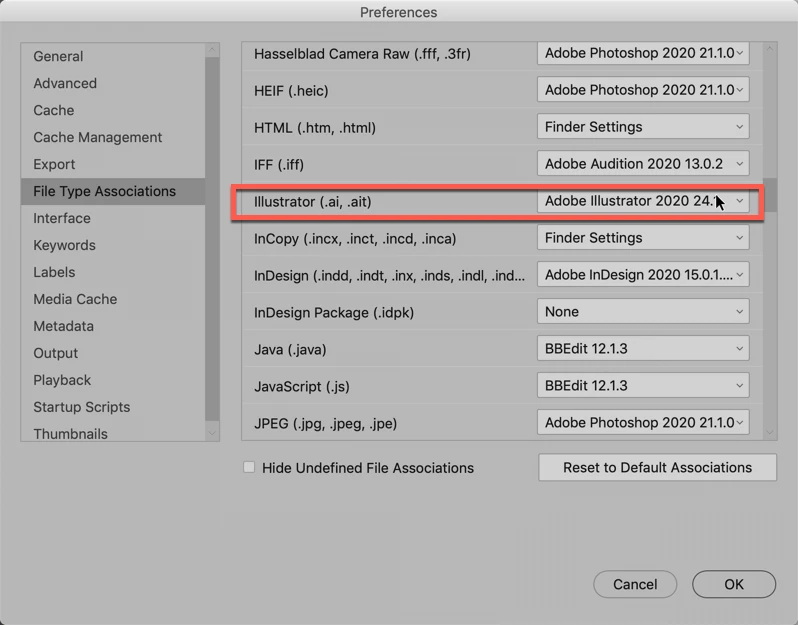
Task: Click sidebar list scroll down arrow
Action: coord(212,433)
